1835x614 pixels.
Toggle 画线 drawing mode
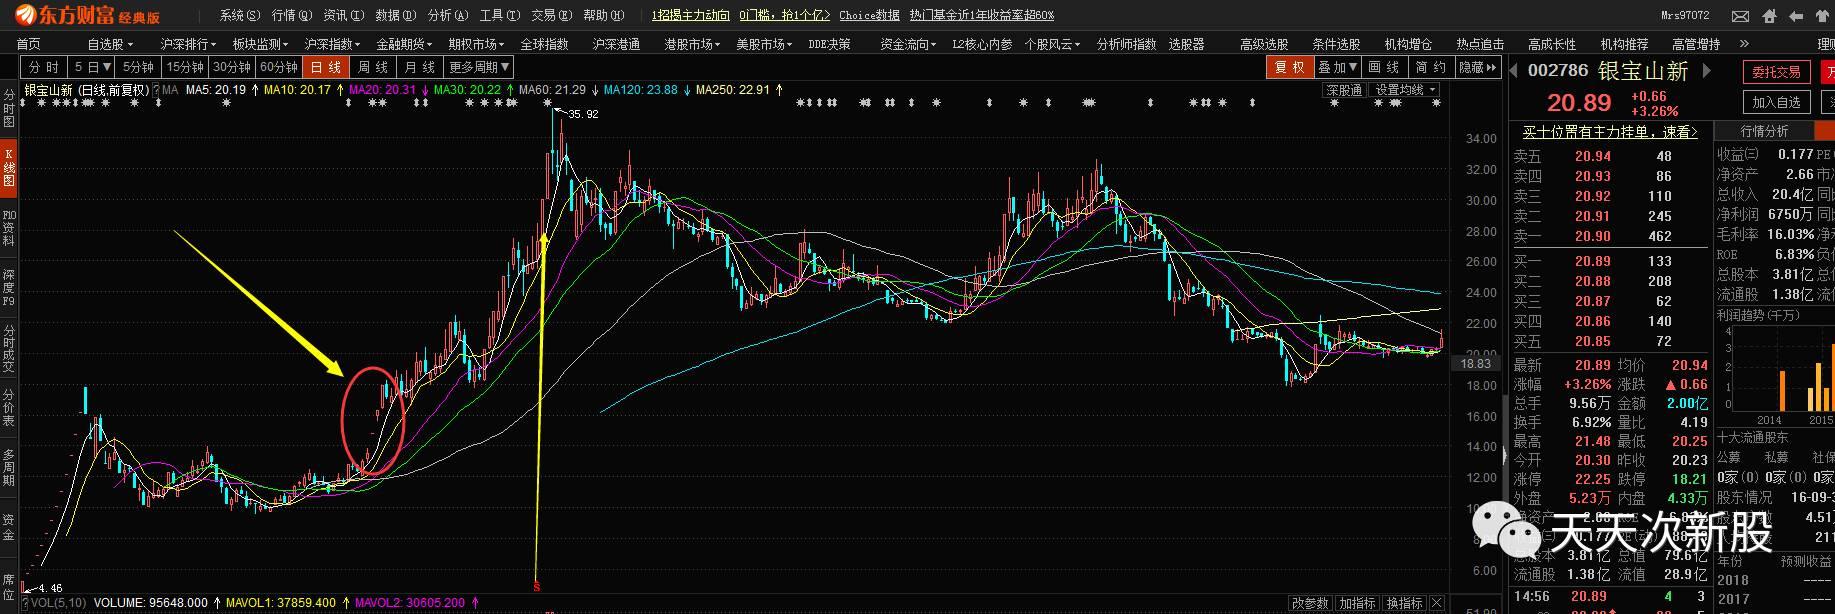tap(1383, 67)
